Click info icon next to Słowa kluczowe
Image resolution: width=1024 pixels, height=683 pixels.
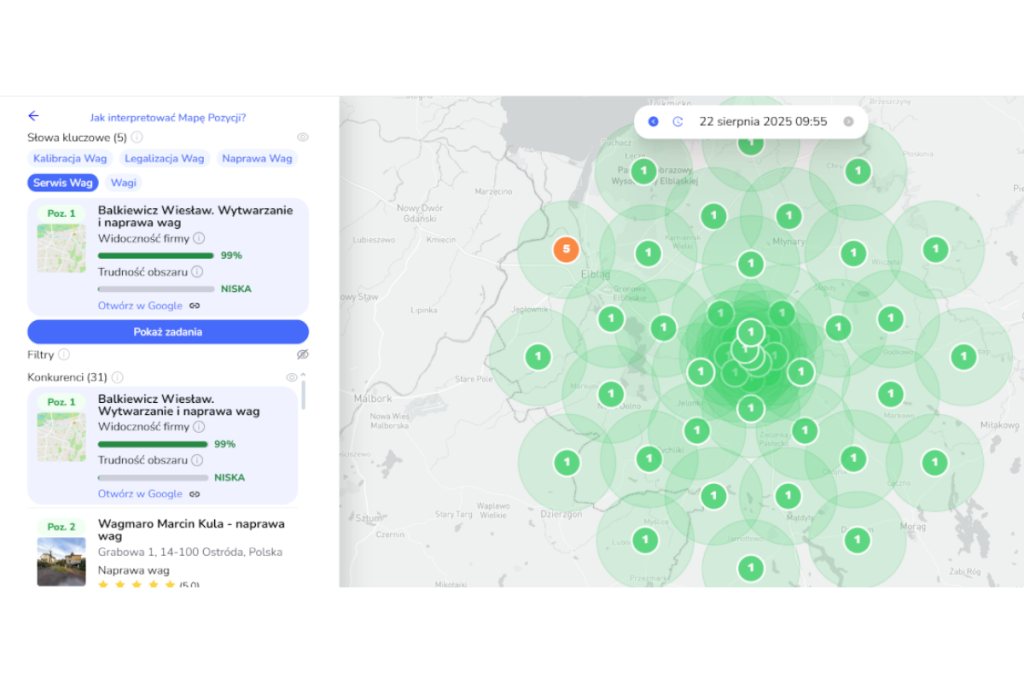137,137
